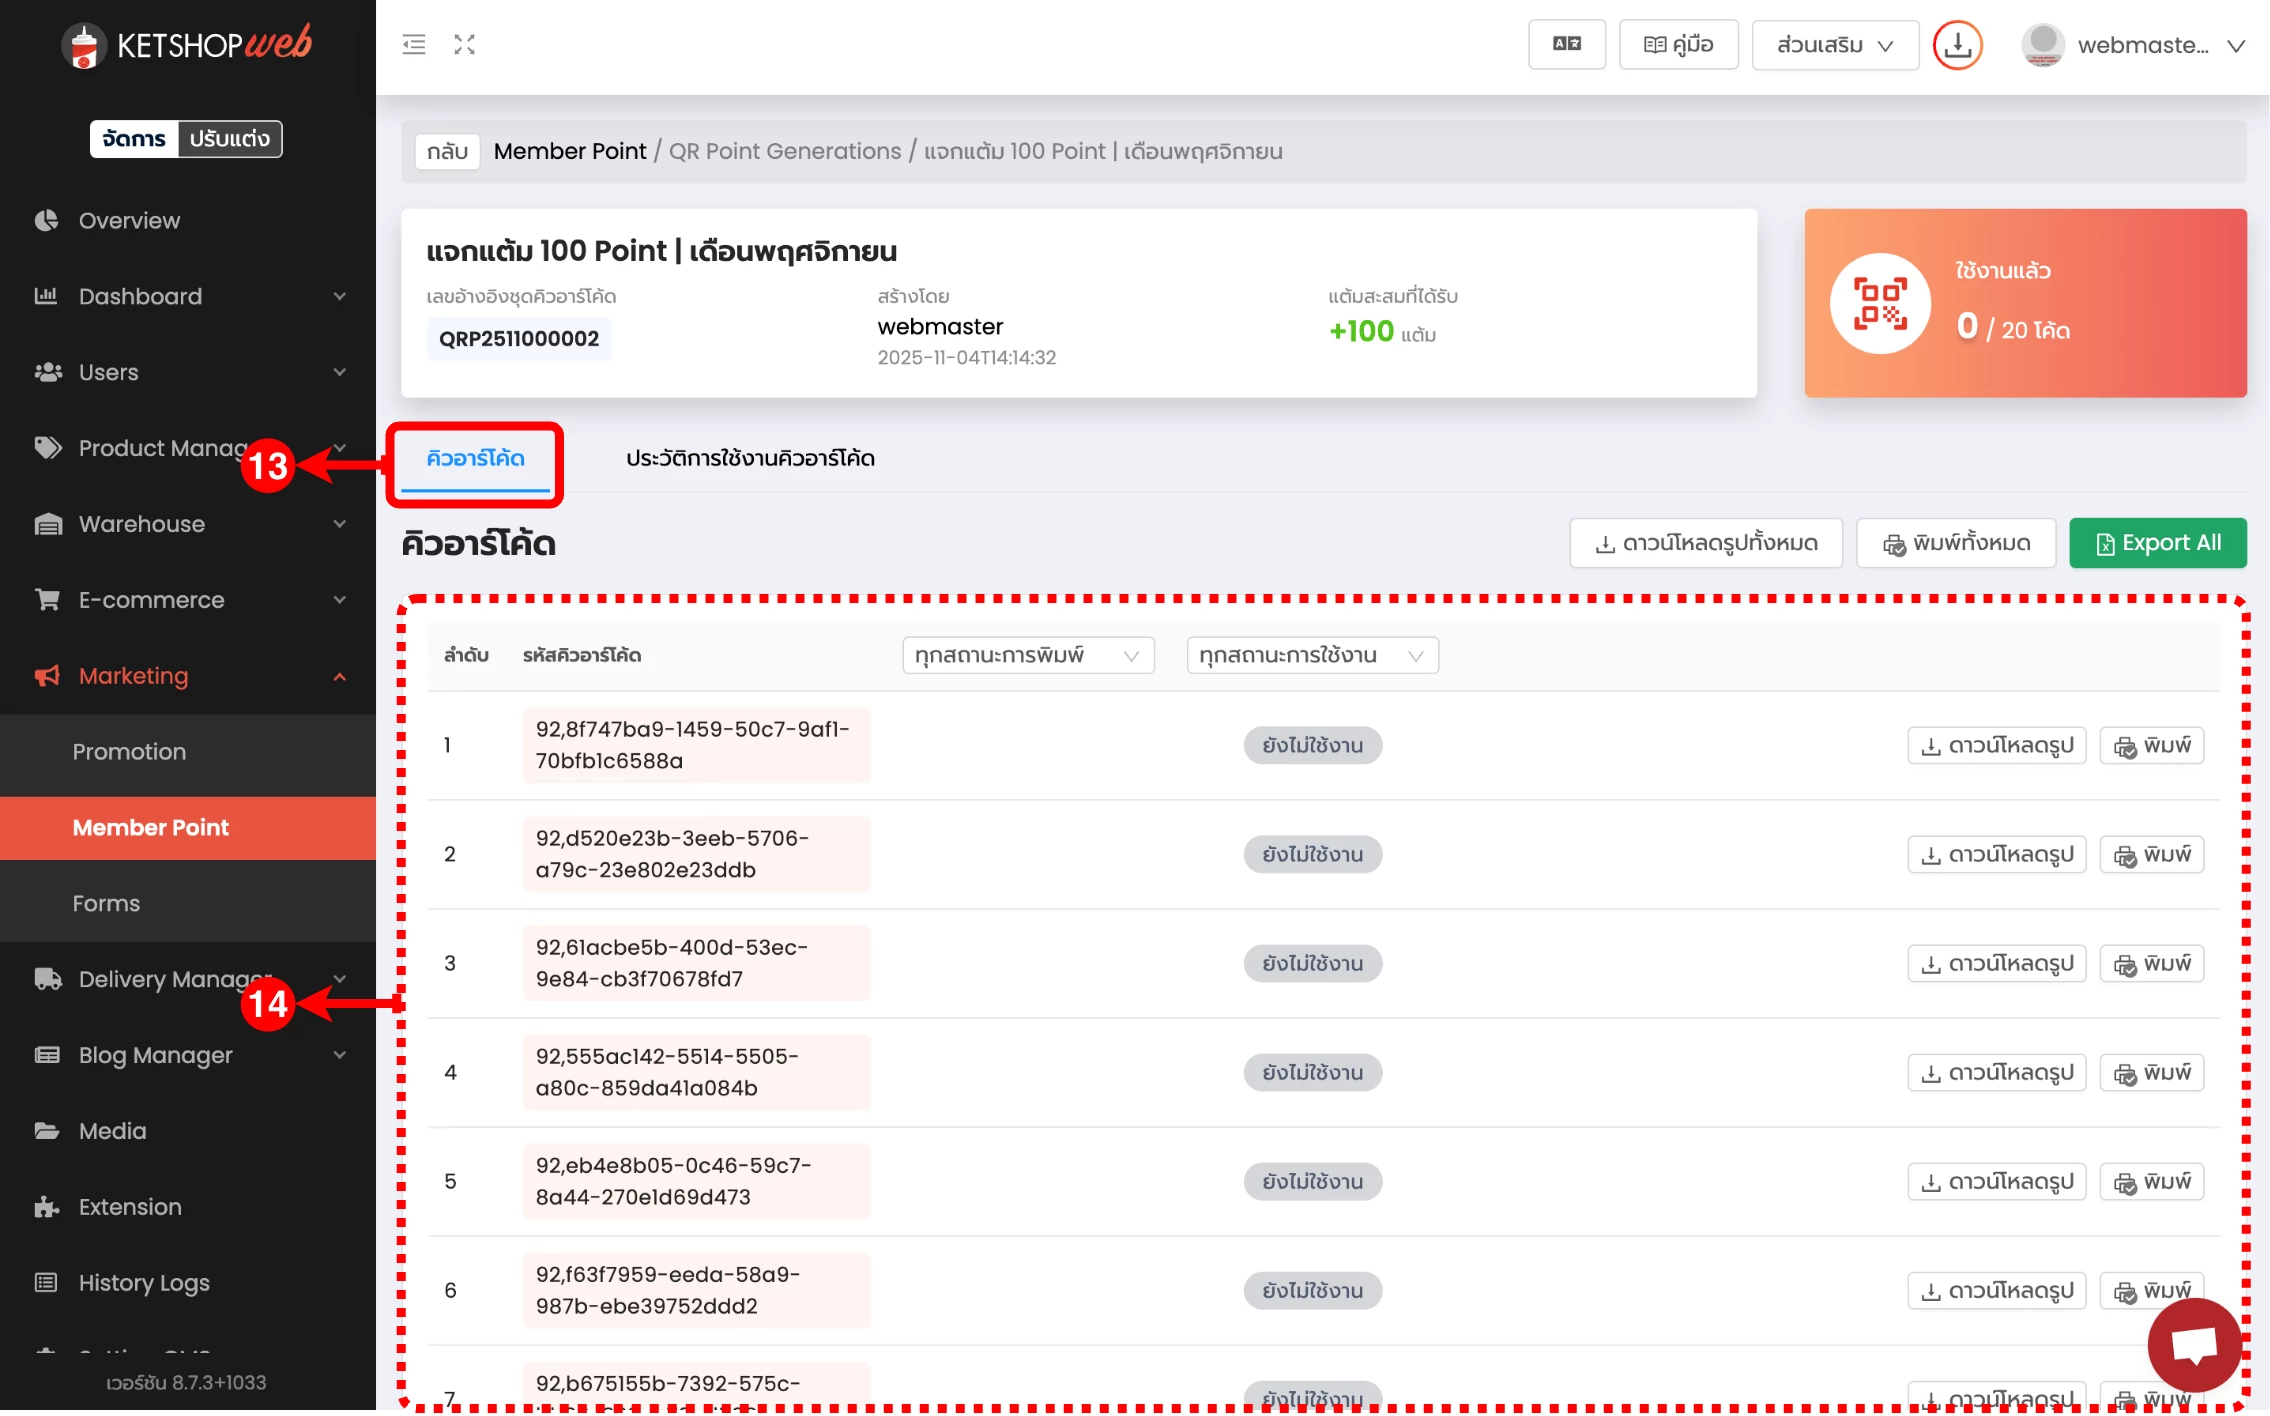2270x1416 pixels.
Task: Click the QR code icon in orange card
Action: (1880, 303)
